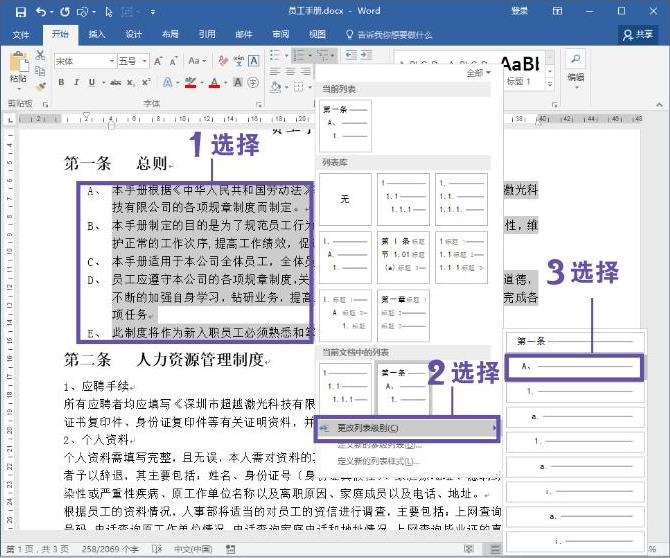This screenshot has height=558, width=670.
Task: Open the ribbon display options icon
Action: tap(557, 12)
